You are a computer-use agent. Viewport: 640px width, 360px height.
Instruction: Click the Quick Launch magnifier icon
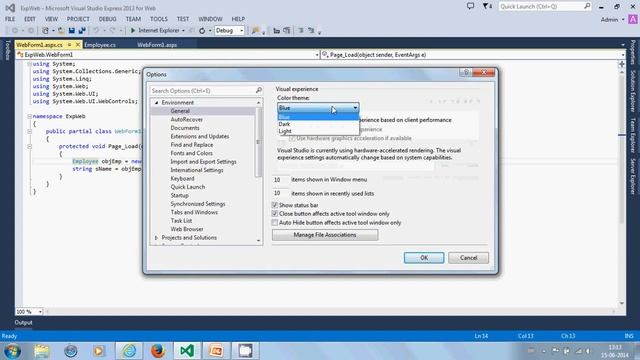(x=587, y=6)
